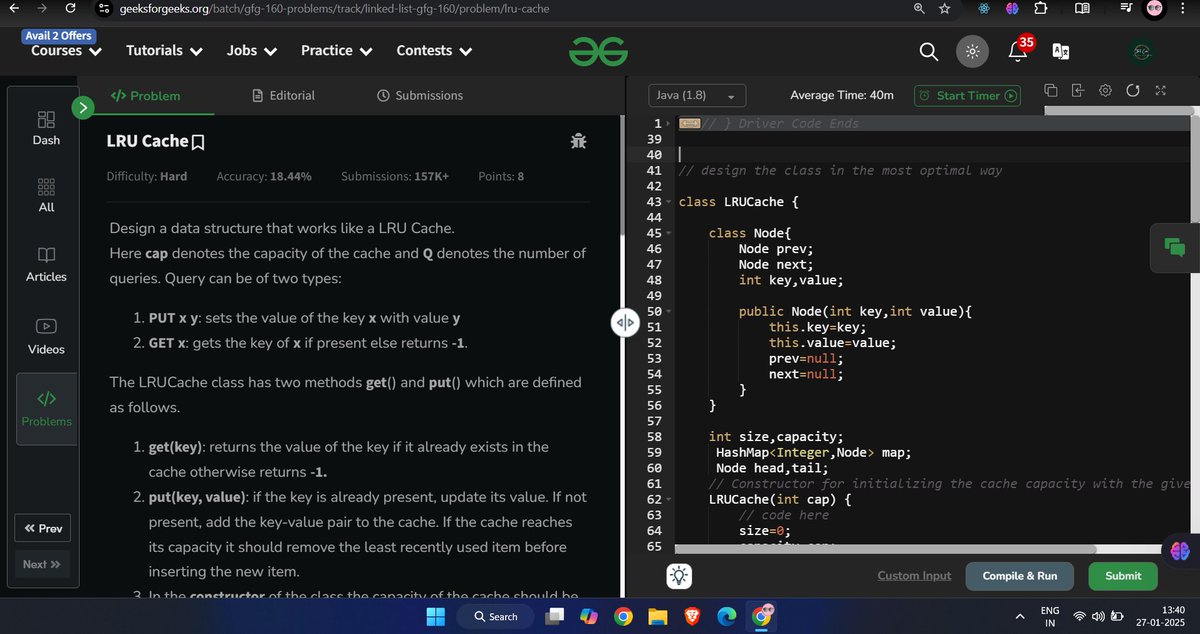Open the Java (1.8) language dropdown
The image size is (1200, 634).
pos(696,95)
